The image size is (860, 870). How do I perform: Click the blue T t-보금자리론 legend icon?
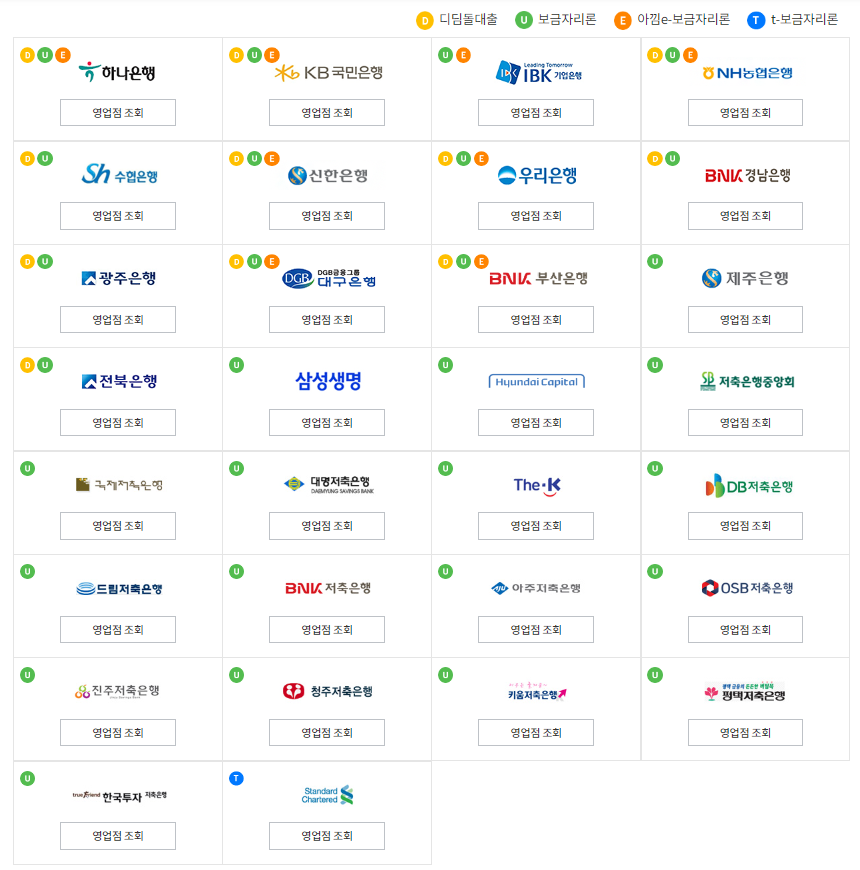[756, 21]
